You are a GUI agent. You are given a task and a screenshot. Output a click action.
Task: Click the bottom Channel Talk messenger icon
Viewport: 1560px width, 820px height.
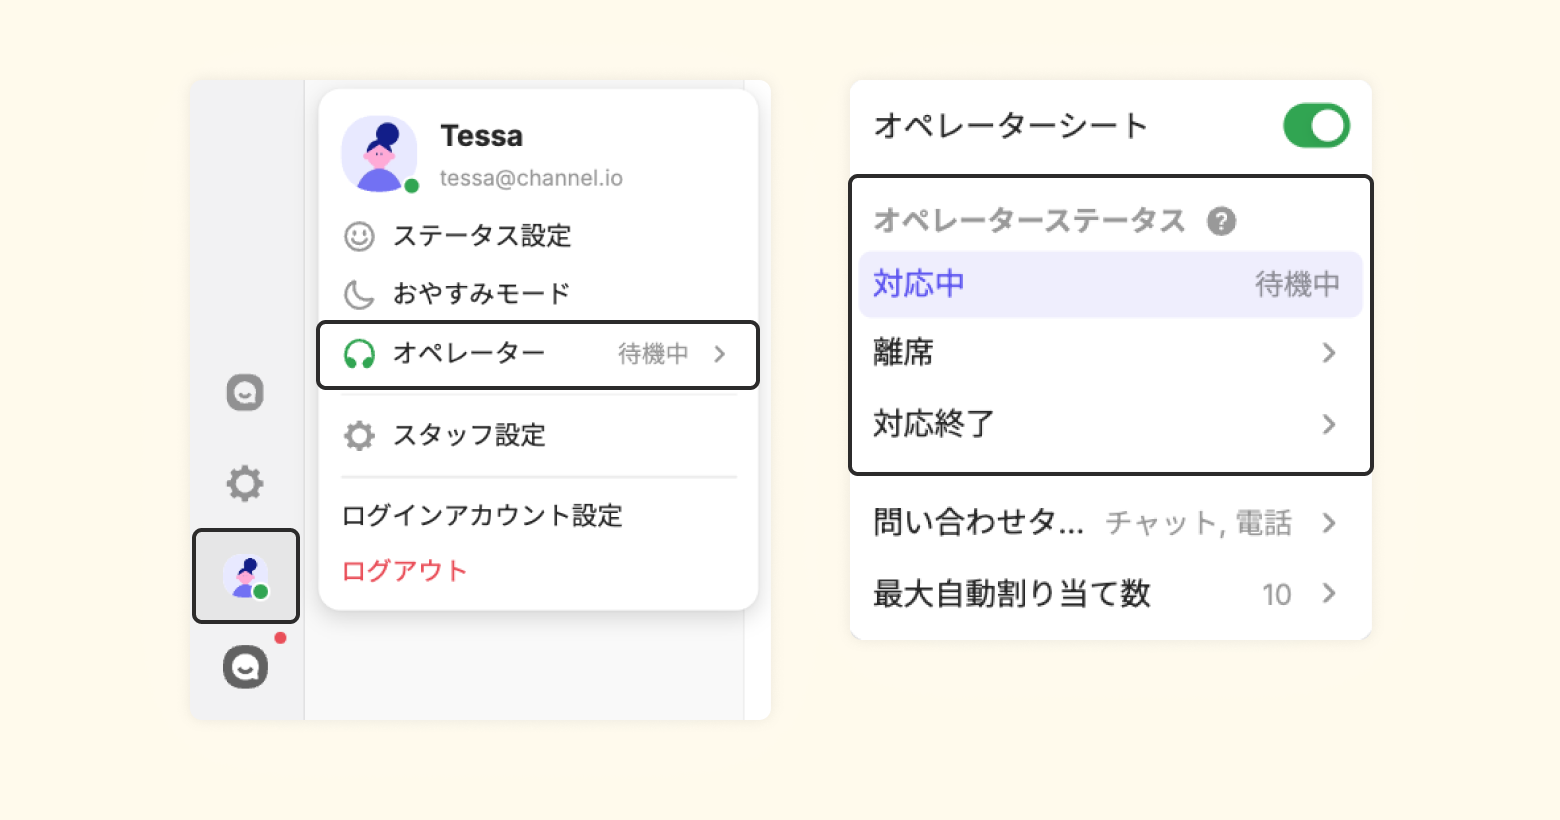(x=245, y=667)
